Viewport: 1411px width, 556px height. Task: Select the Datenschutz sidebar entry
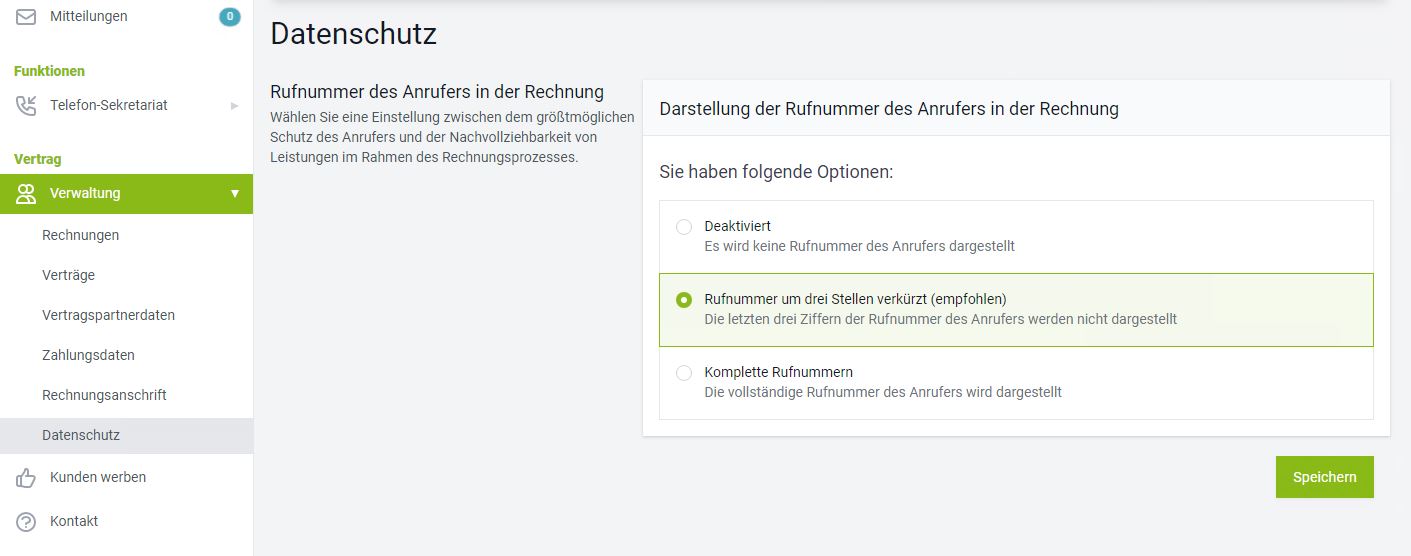127,436
